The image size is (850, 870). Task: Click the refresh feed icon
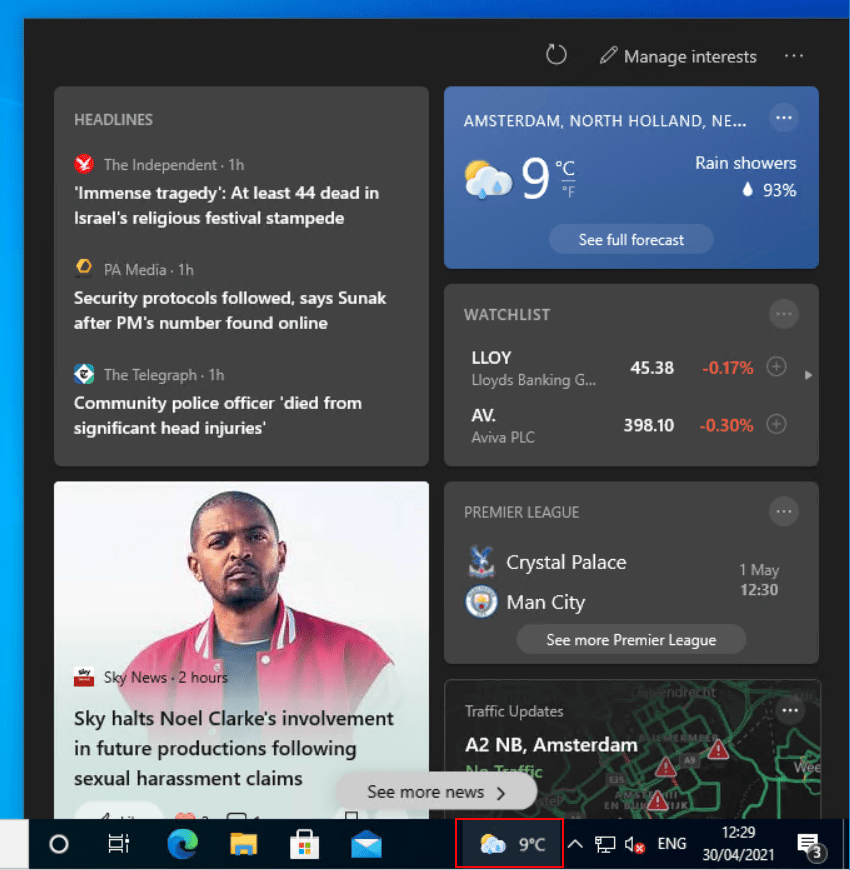pyautogui.click(x=556, y=55)
